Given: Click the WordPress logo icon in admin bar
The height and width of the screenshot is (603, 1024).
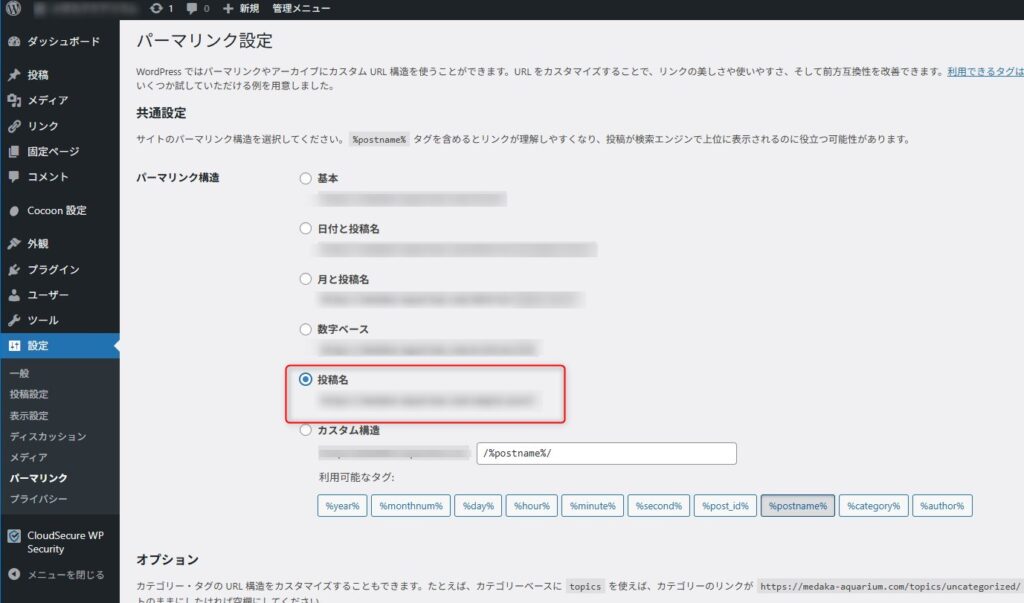Looking at the screenshot, I should click(14, 9).
